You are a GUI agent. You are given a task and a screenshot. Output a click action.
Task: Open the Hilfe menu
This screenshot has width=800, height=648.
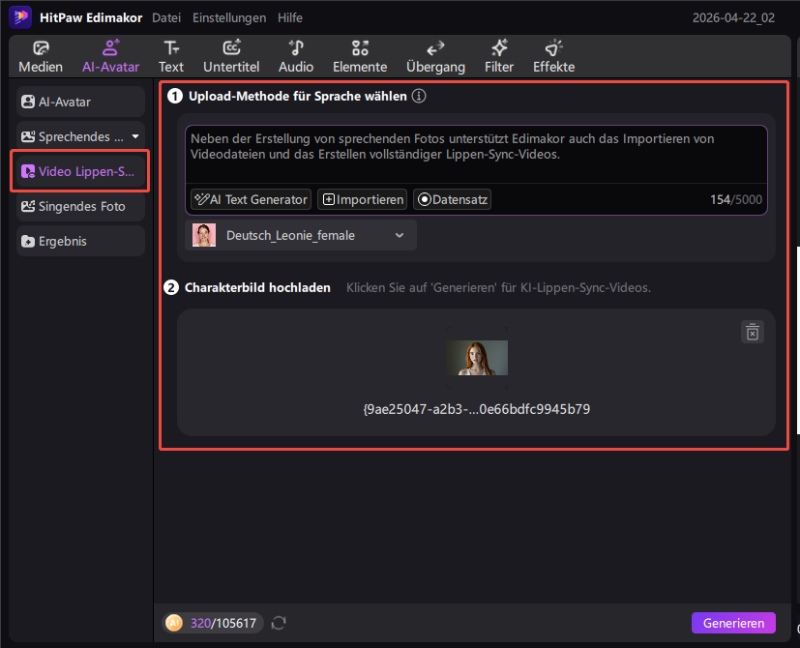click(x=290, y=17)
